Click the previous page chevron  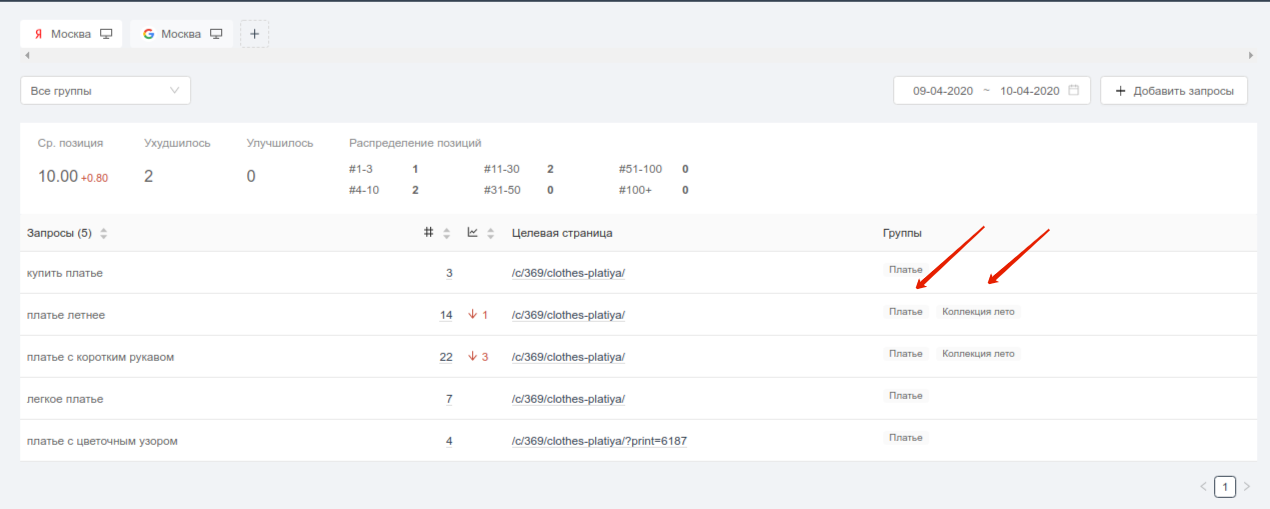pos(1203,487)
